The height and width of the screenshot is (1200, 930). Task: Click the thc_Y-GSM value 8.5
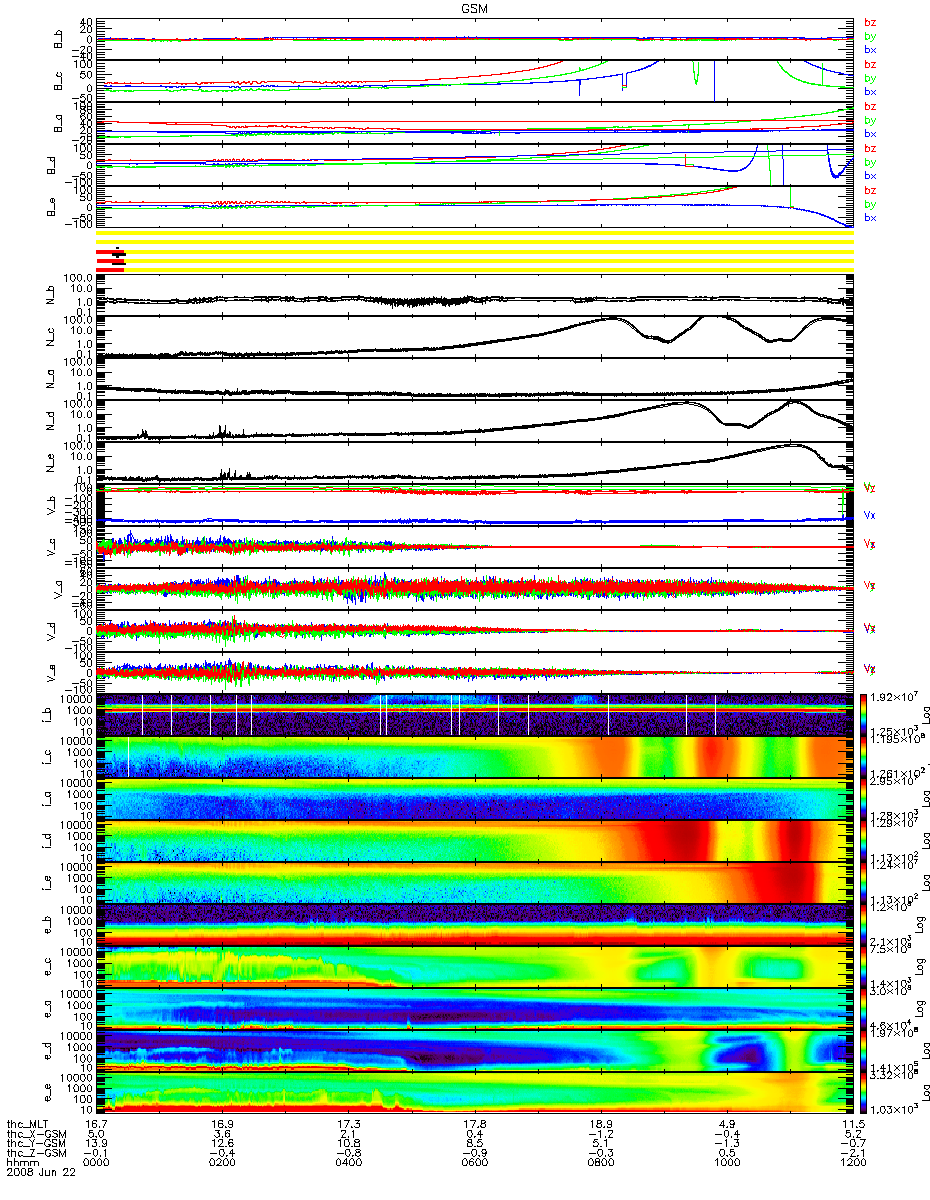point(477,1141)
